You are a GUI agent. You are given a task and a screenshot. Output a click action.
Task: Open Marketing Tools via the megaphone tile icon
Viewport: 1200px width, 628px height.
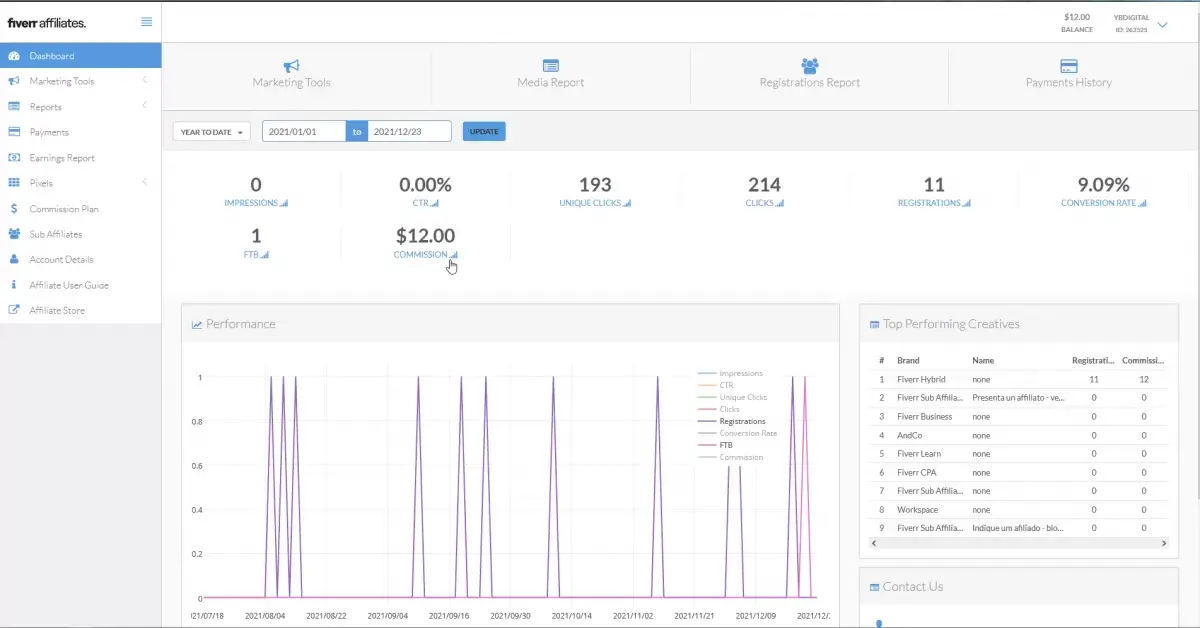291,66
